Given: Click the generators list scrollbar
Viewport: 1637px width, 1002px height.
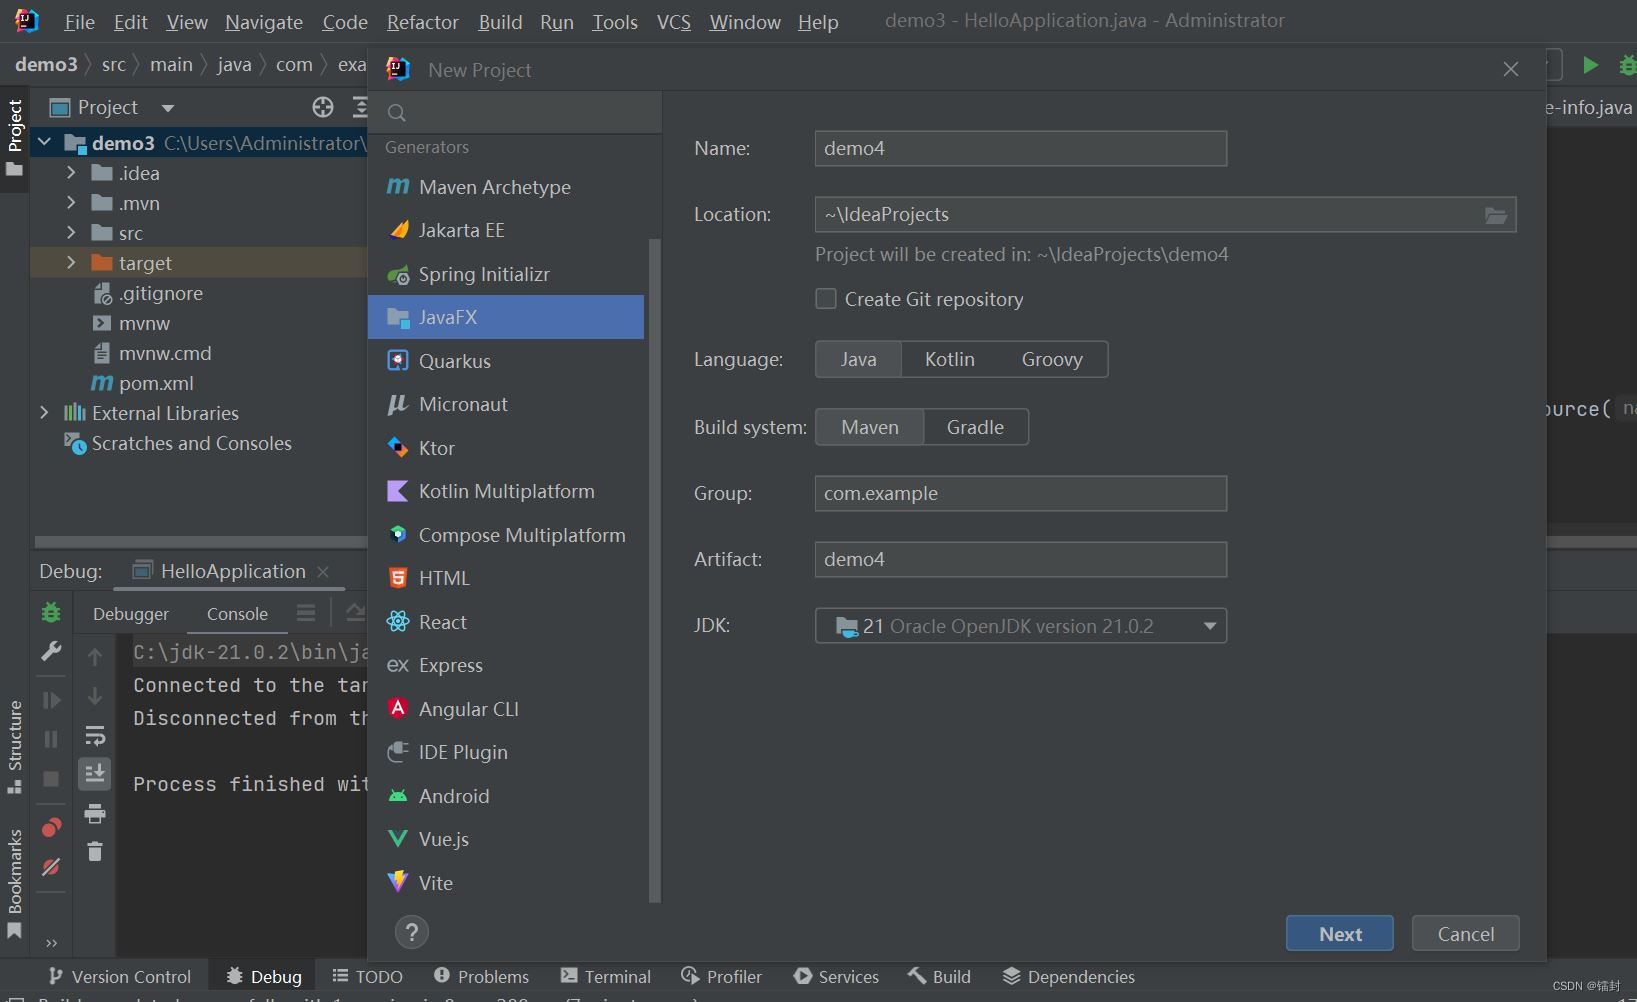Looking at the screenshot, I should (x=655, y=570).
